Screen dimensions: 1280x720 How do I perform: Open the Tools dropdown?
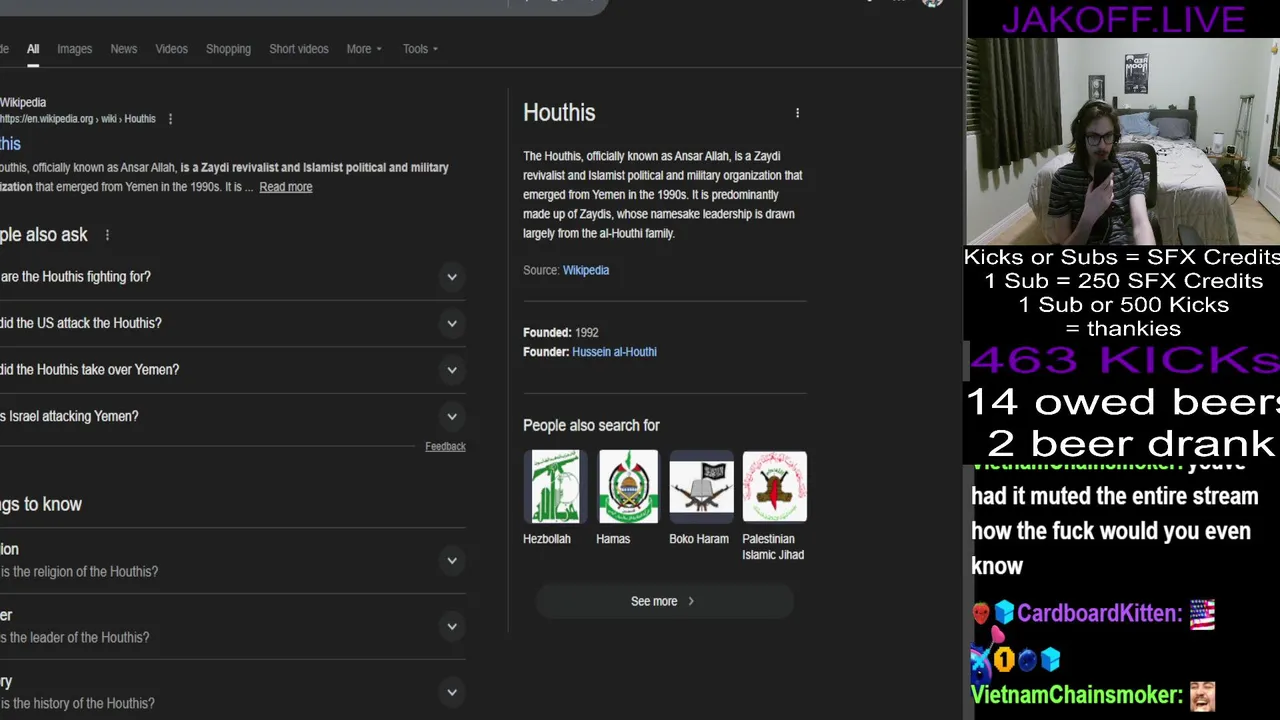point(420,49)
